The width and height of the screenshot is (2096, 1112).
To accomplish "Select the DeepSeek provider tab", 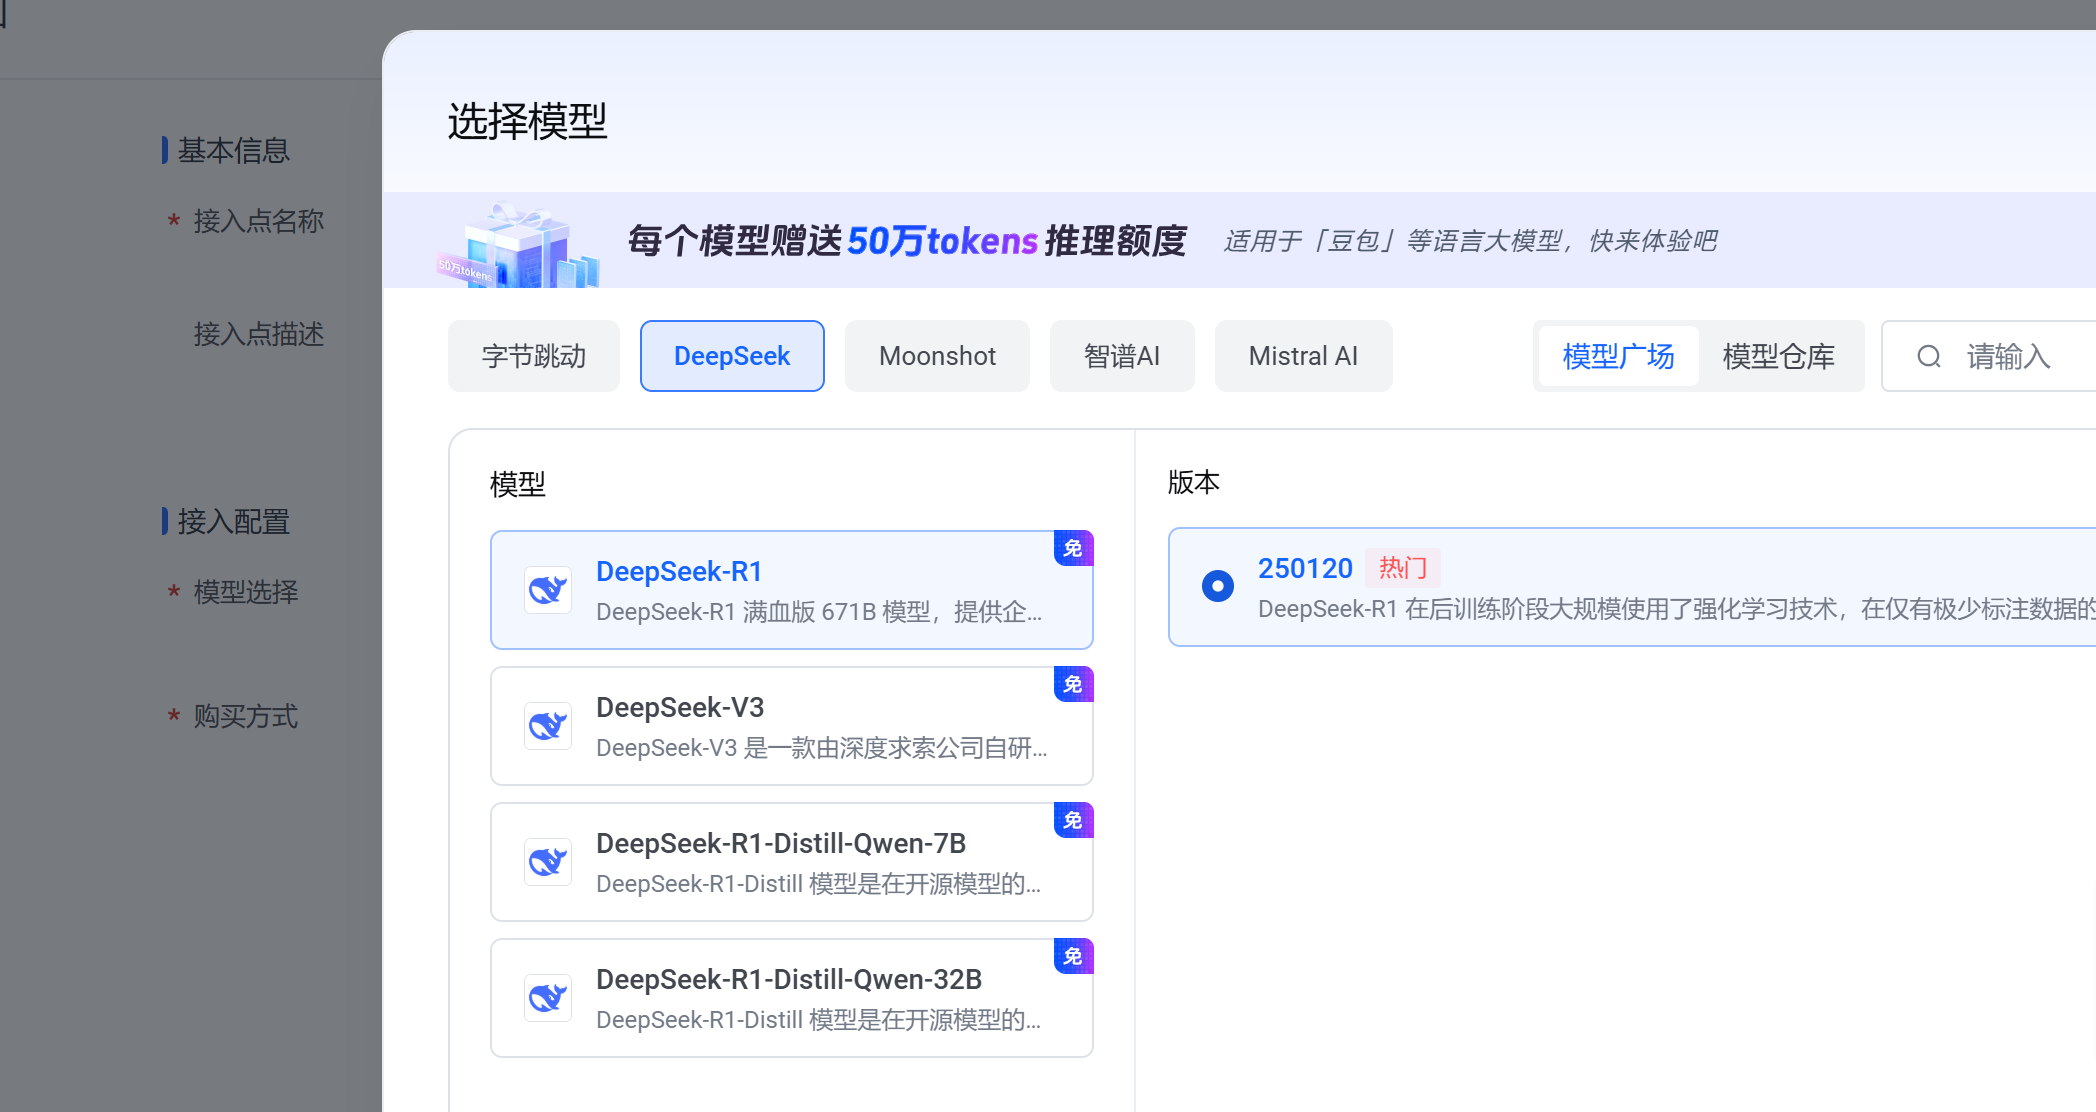I will (x=732, y=356).
